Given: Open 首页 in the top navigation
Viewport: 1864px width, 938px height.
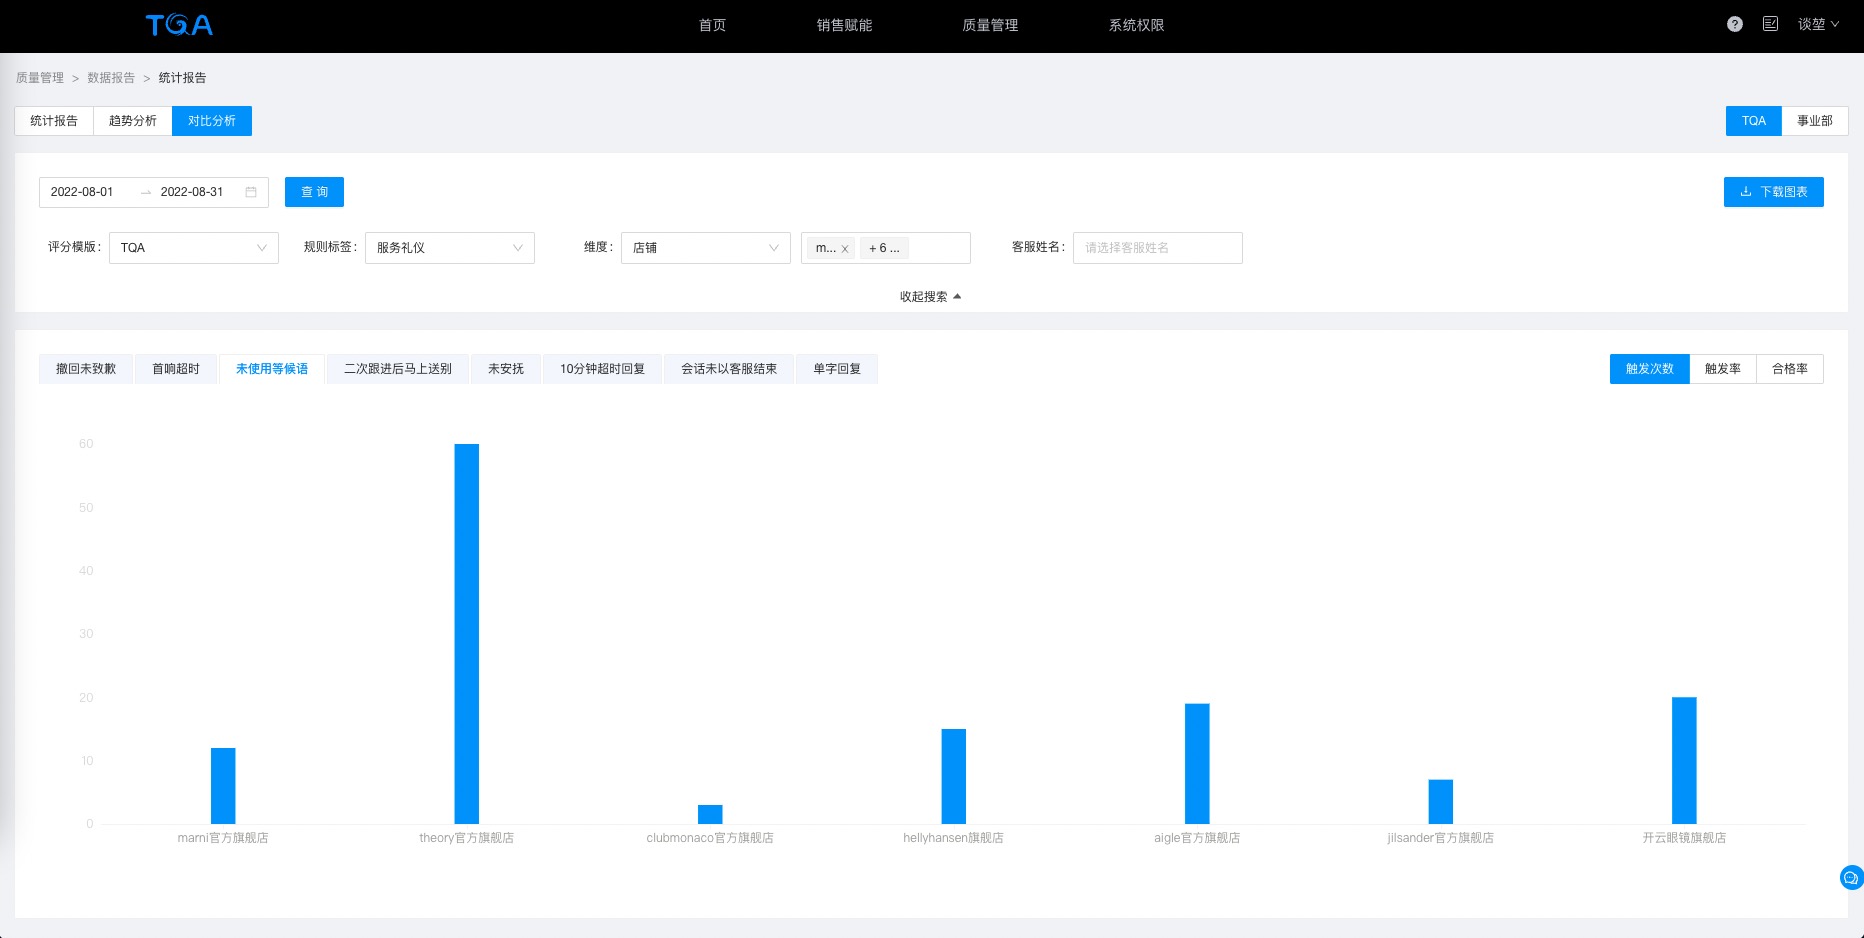Looking at the screenshot, I should coord(713,25).
